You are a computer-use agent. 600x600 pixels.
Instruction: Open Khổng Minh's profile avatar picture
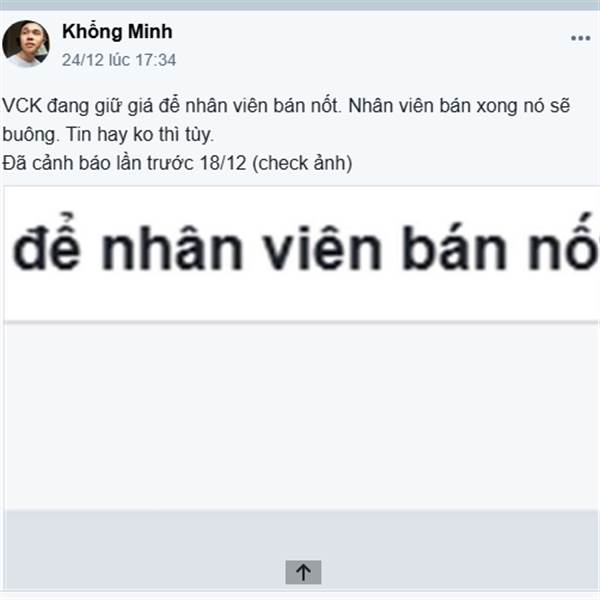pyautogui.click(x=26, y=44)
